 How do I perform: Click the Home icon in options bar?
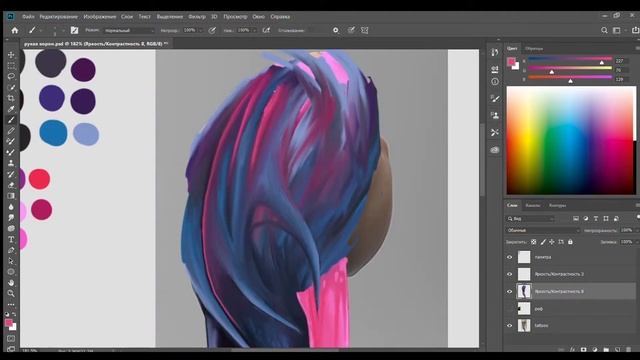pos(15,30)
